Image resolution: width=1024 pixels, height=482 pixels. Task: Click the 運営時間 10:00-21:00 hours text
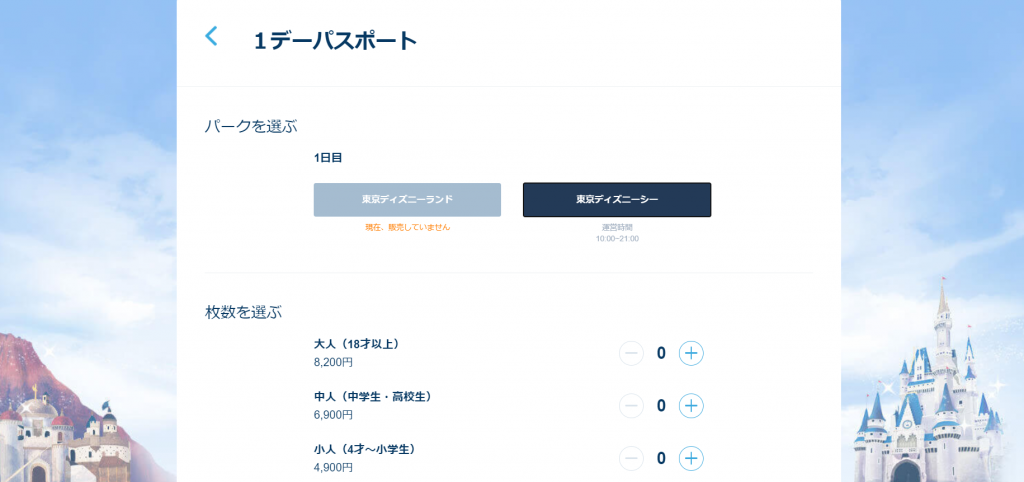(617, 233)
